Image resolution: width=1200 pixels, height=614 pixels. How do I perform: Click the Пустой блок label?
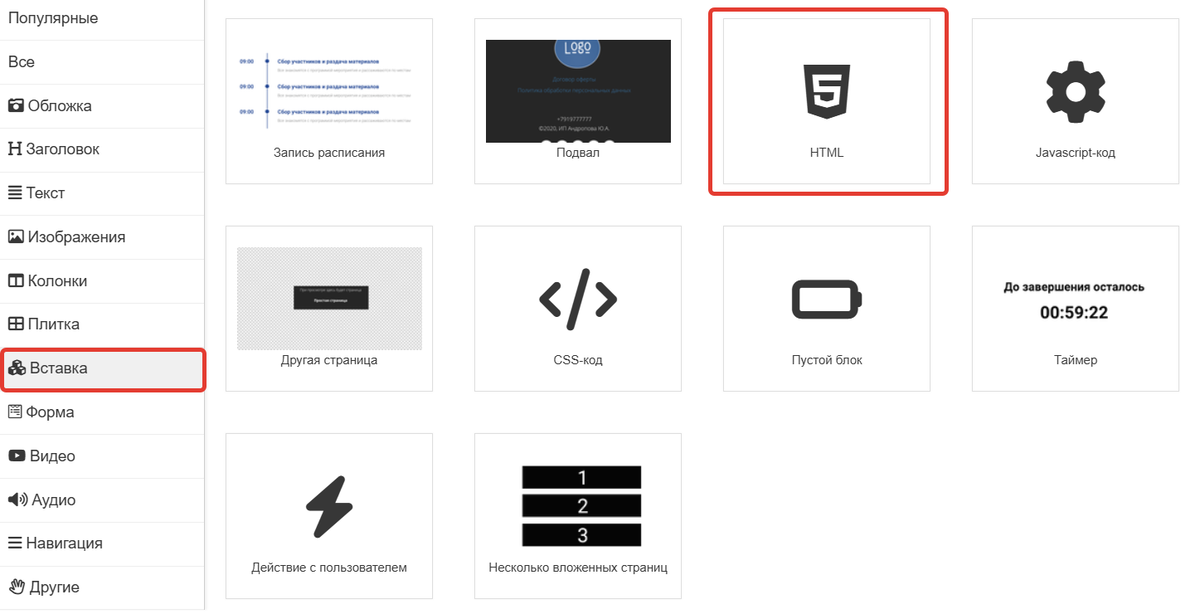click(x=827, y=360)
